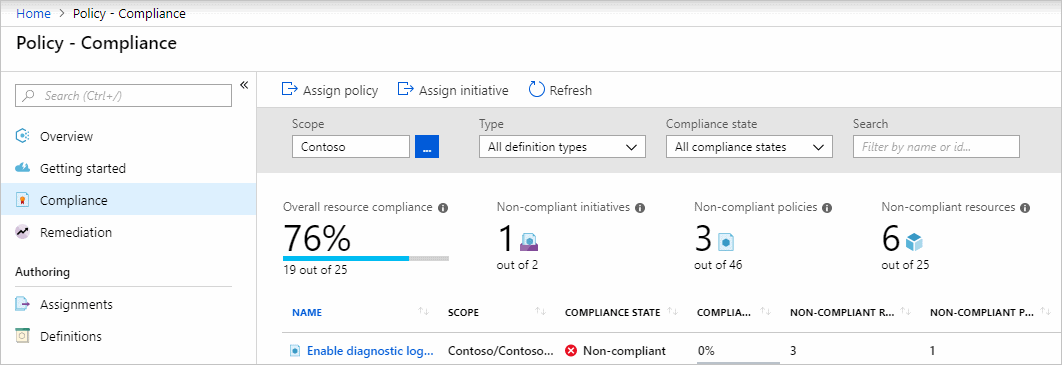Click the '19 out of 25' text
Image resolution: width=1062 pixels, height=365 pixels.
[315, 271]
